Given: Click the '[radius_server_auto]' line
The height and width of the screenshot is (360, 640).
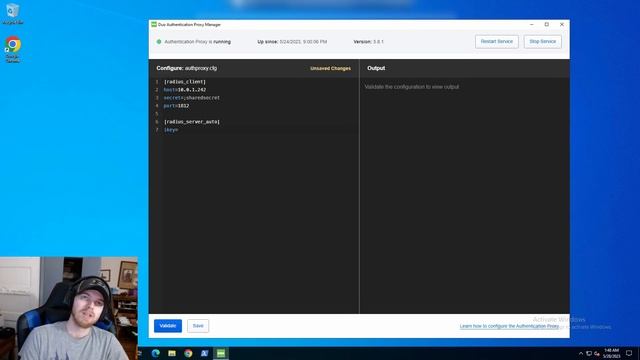Looking at the screenshot, I should point(191,122).
